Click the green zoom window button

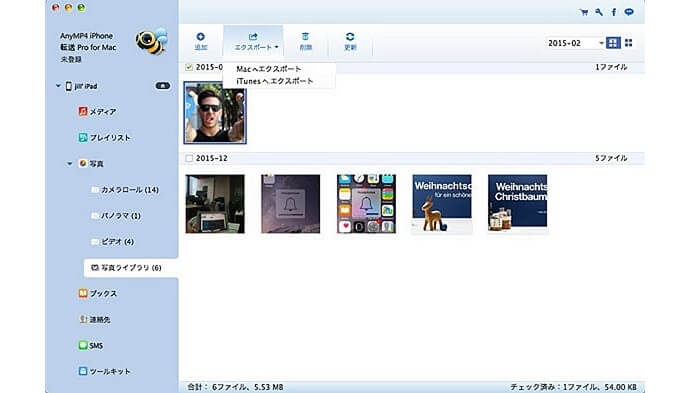(81, 8)
